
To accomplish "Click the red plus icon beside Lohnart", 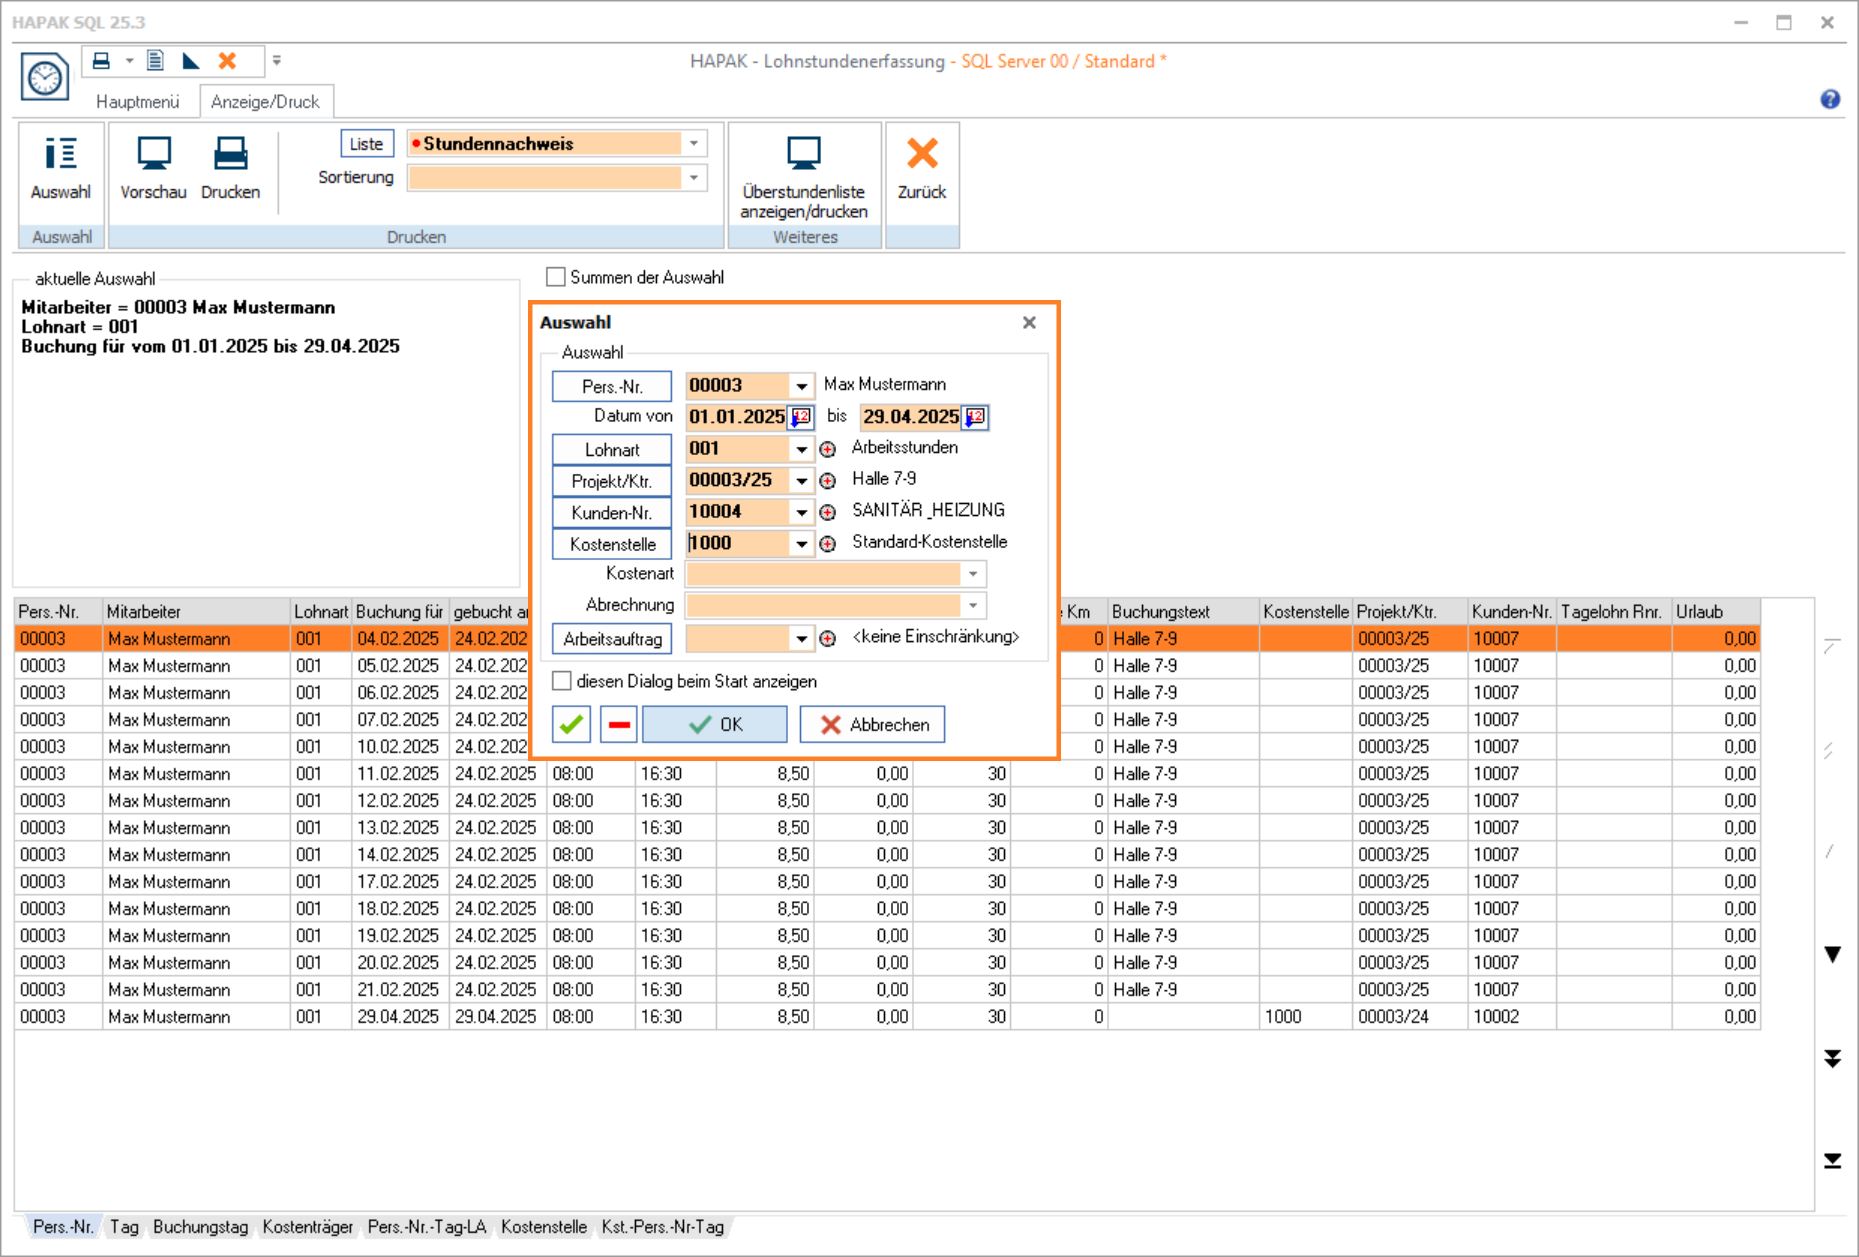I will click(828, 450).
